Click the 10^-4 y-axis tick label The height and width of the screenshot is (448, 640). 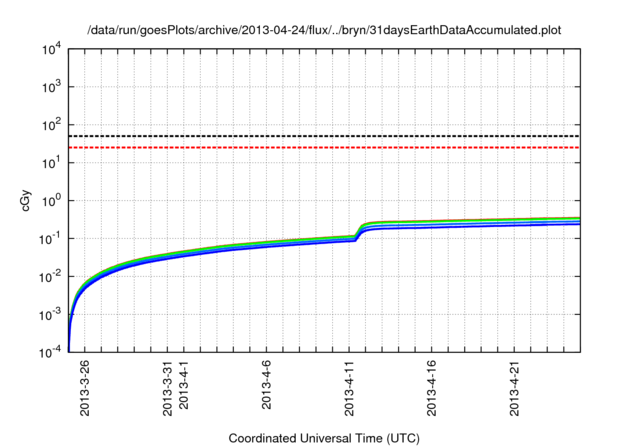tap(50, 353)
